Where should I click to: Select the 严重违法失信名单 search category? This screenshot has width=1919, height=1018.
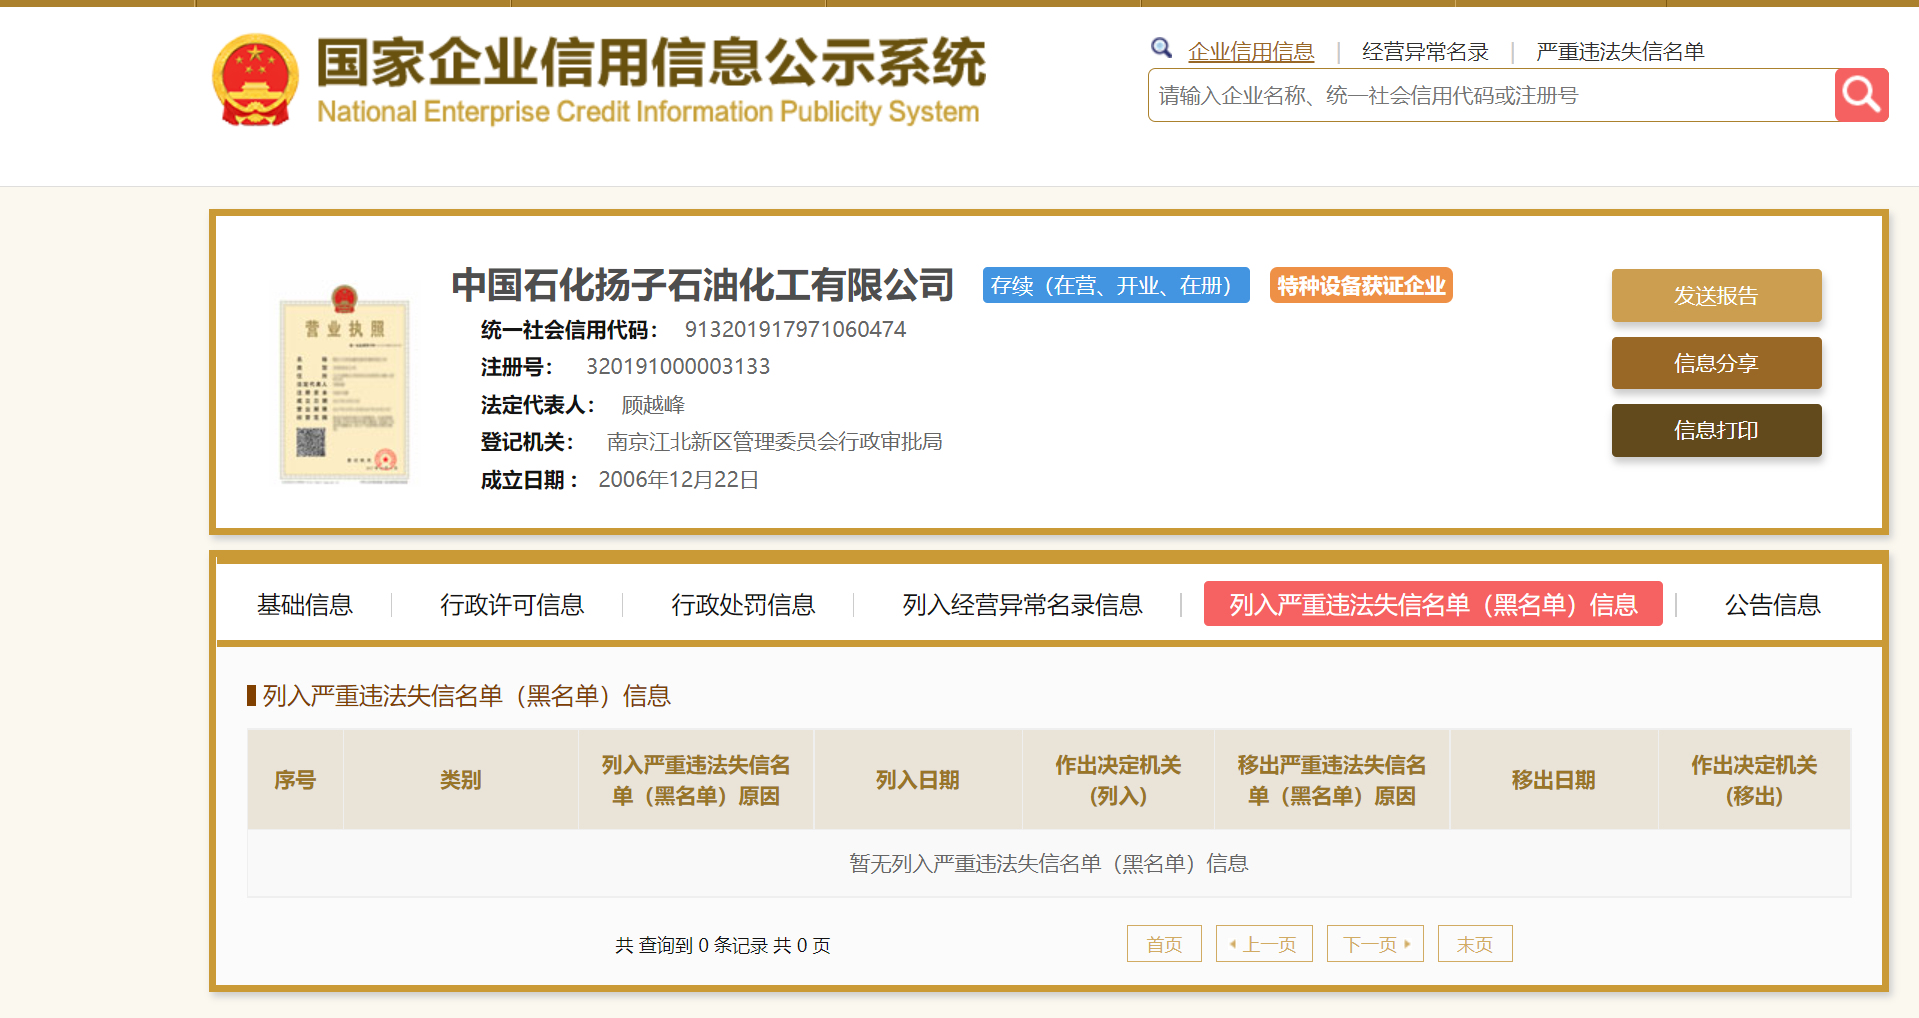tap(1620, 52)
